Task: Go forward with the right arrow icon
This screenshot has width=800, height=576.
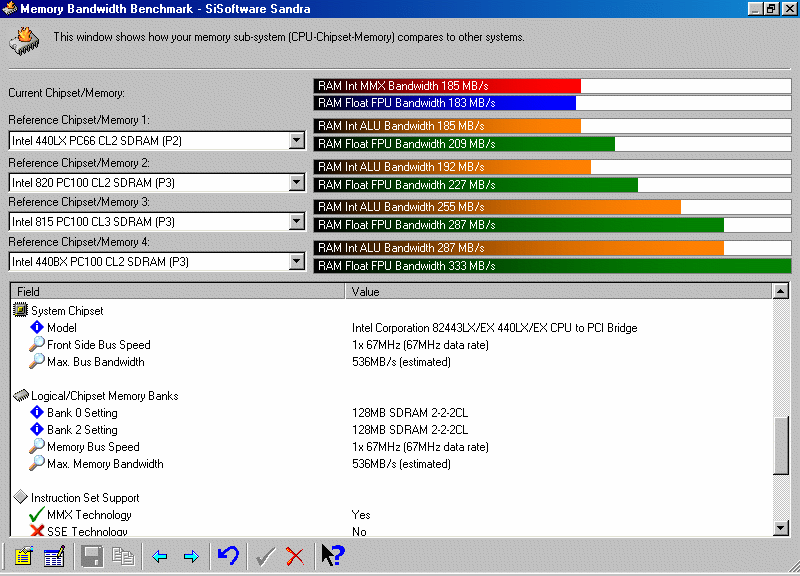Action: (x=191, y=557)
